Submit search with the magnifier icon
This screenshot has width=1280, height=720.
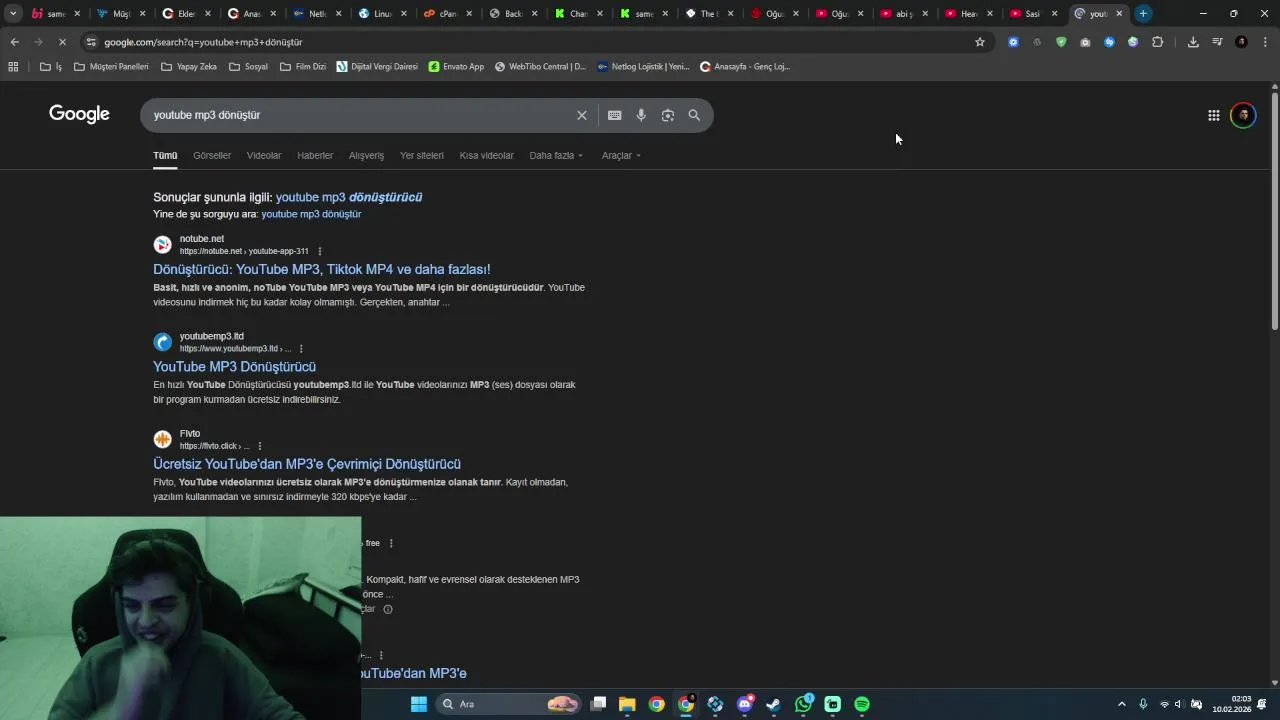(694, 115)
